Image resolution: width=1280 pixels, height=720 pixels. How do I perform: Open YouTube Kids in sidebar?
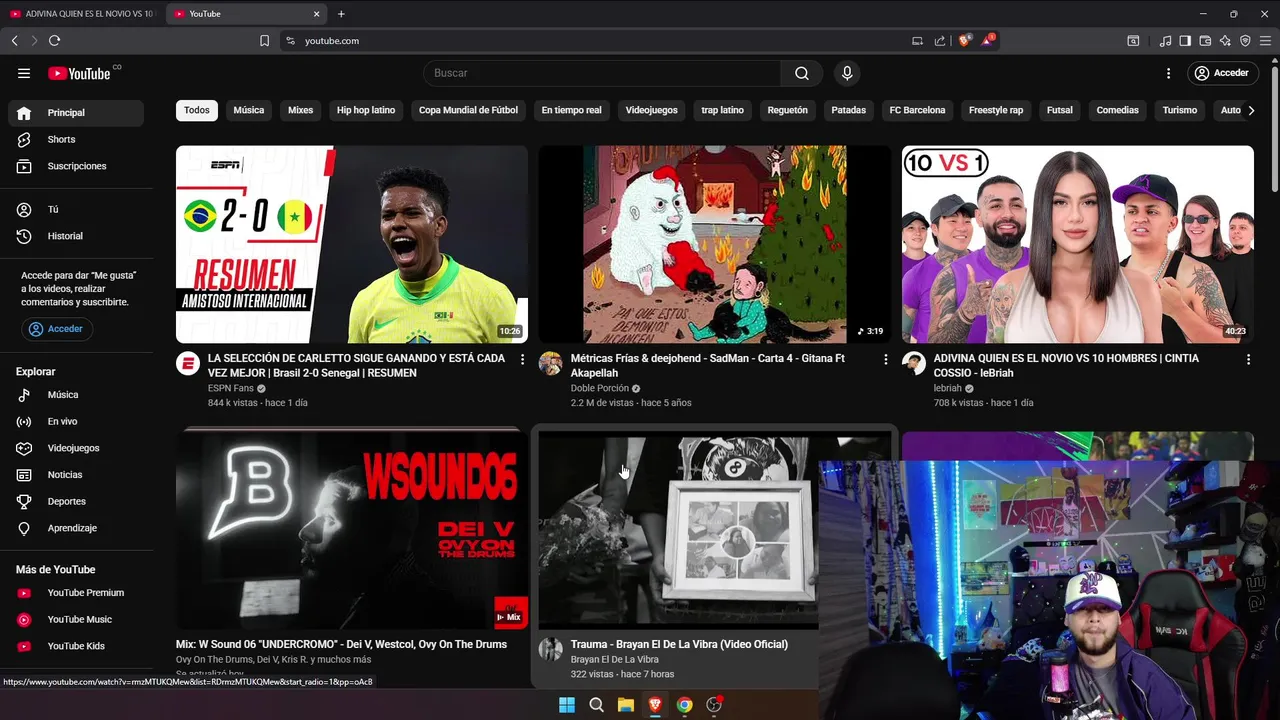click(76, 646)
